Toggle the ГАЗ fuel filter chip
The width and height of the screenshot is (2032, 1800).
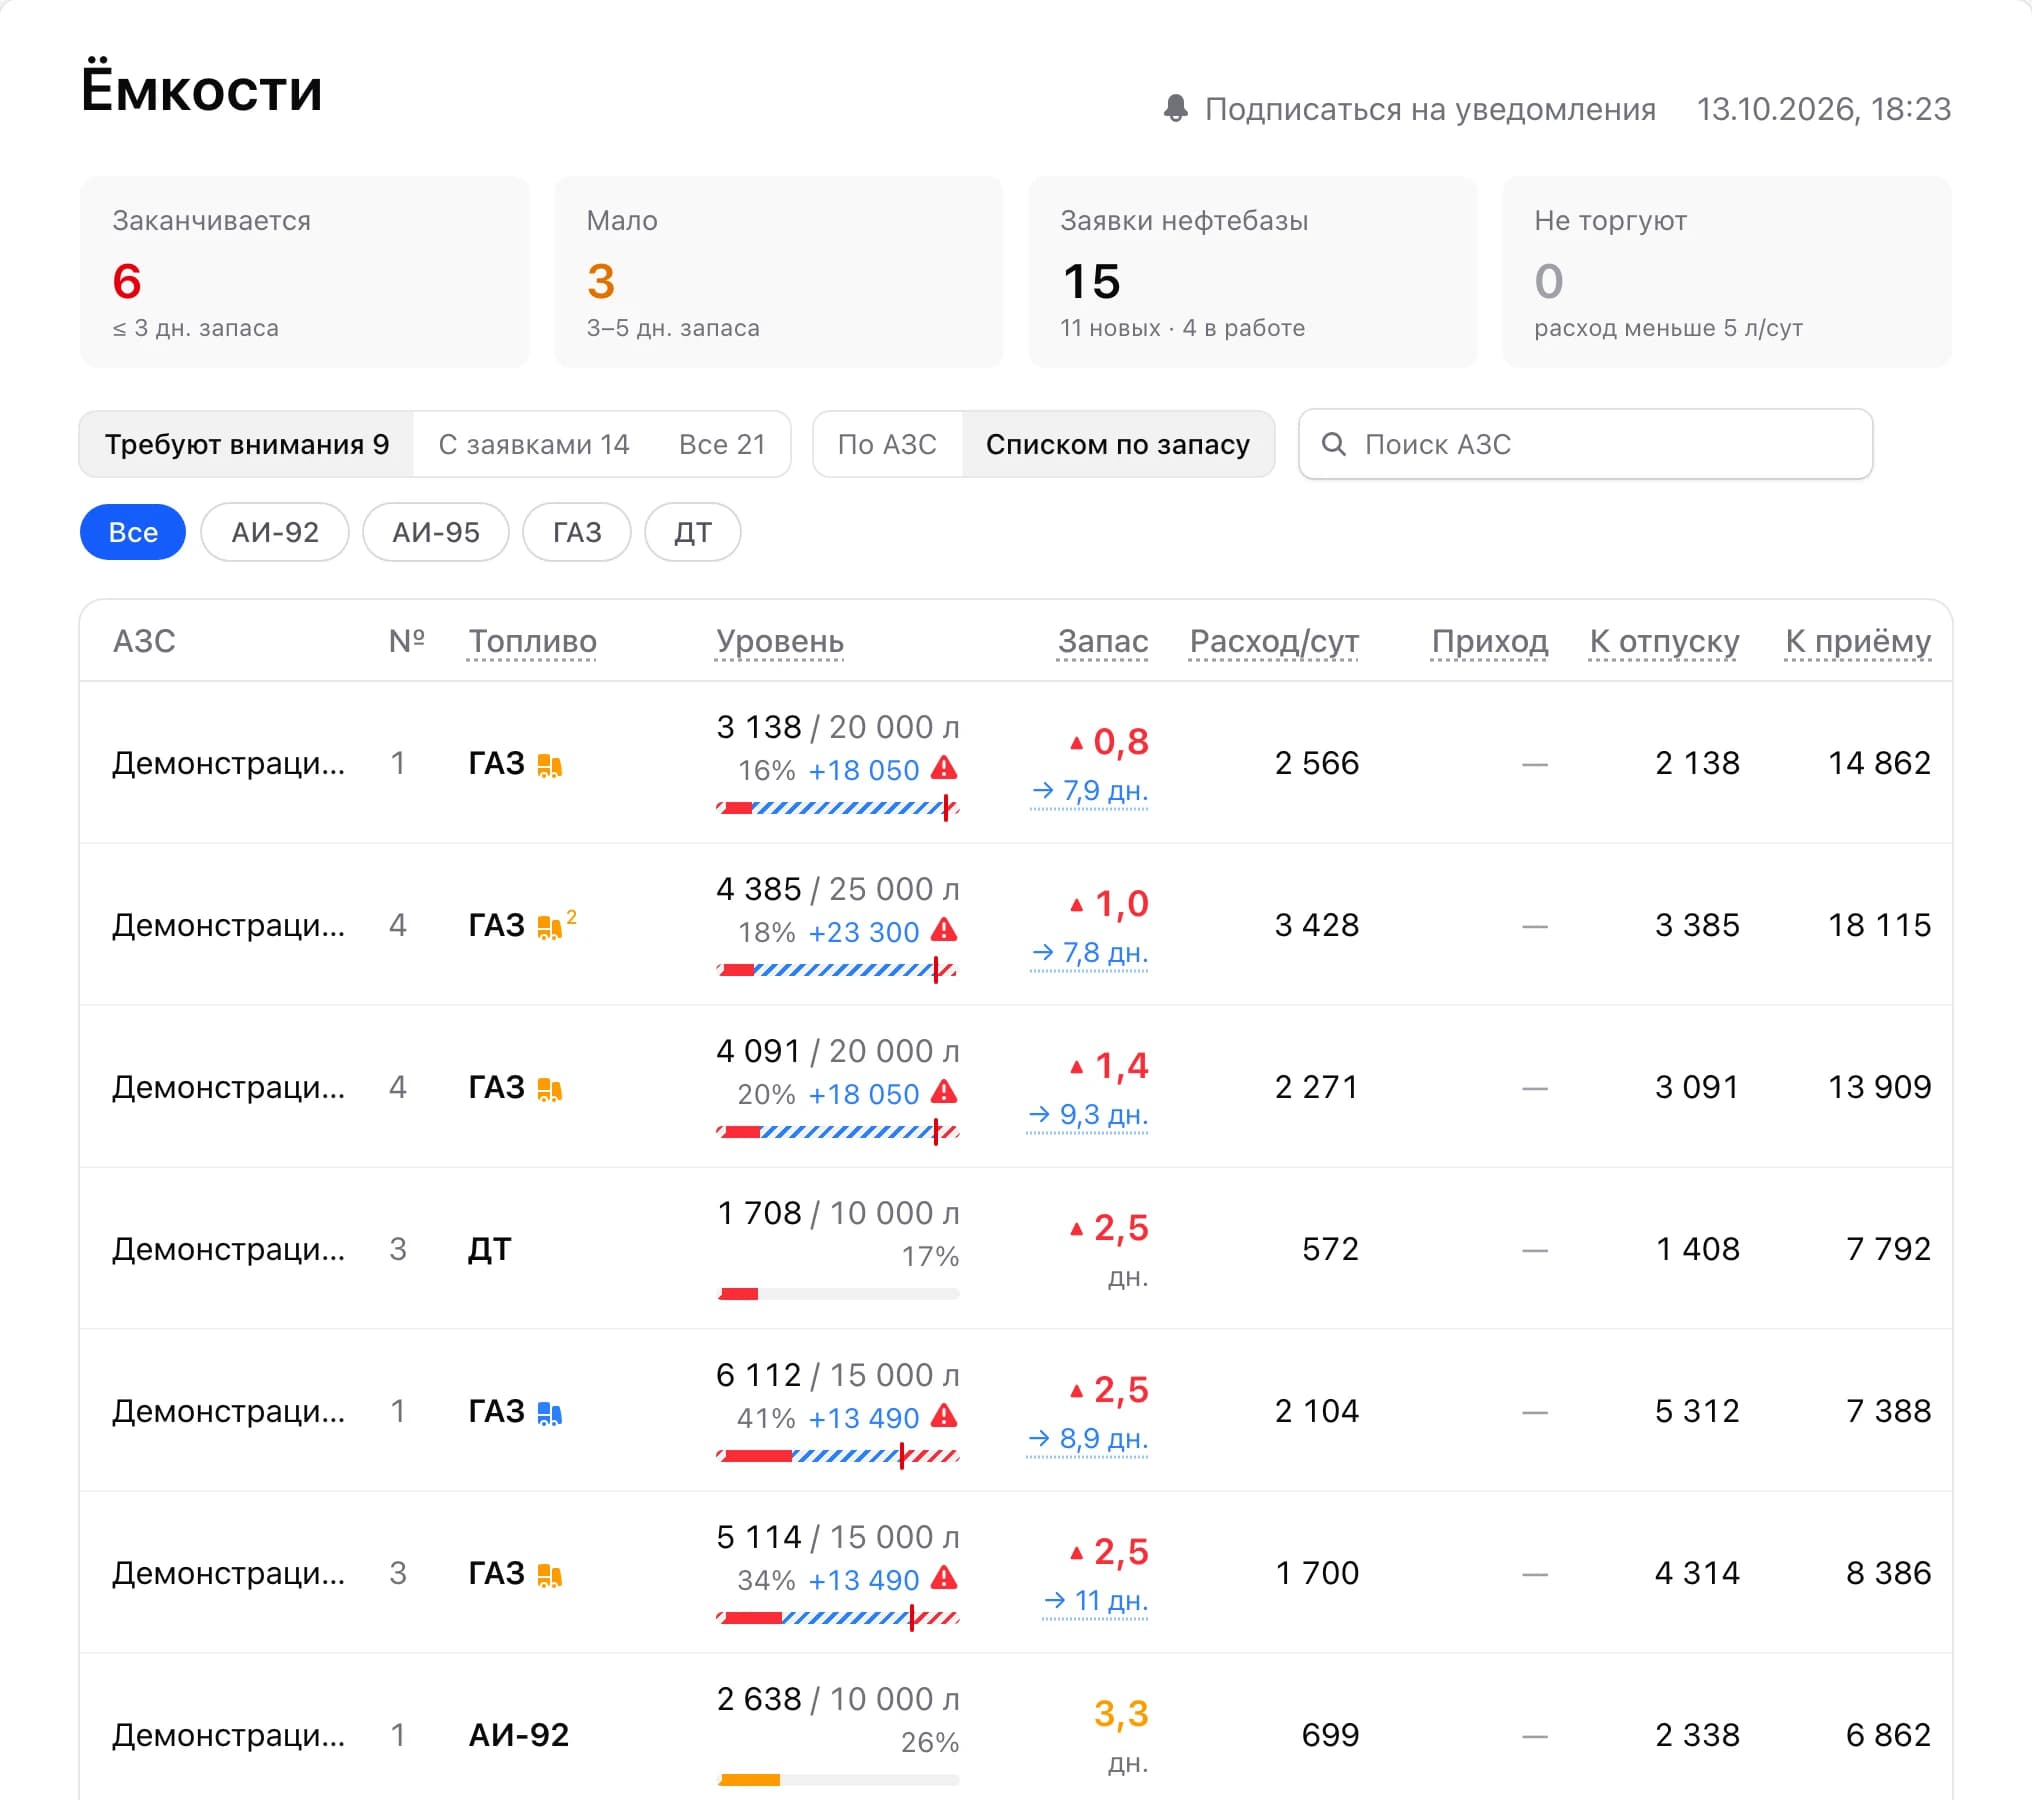(577, 532)
